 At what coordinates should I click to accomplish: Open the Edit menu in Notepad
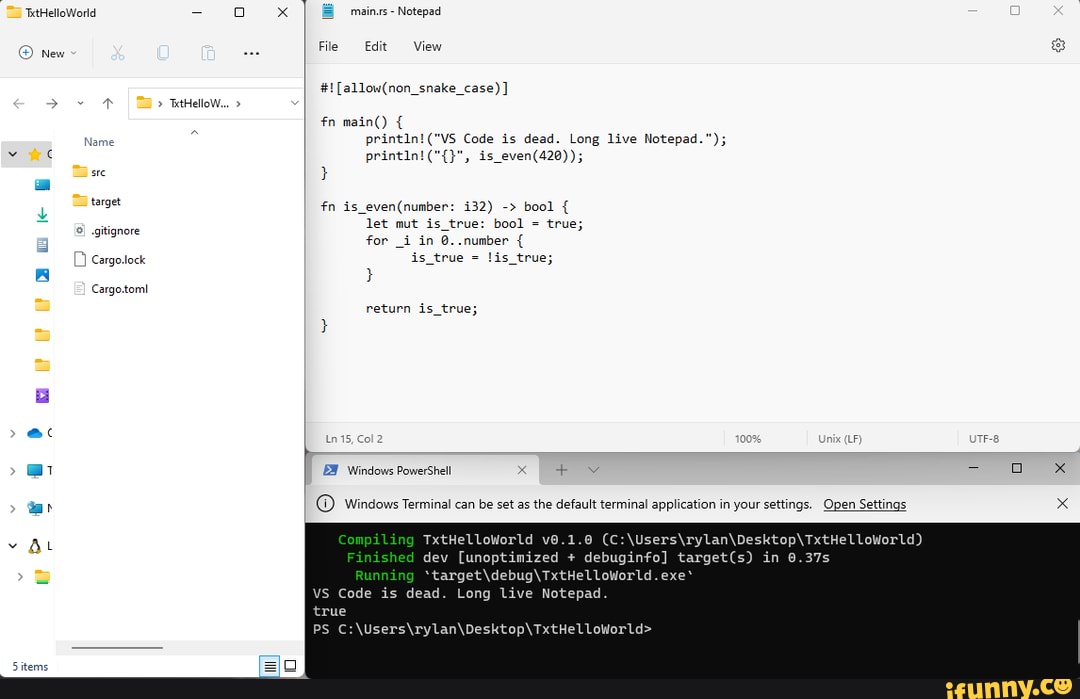[375, 46]
